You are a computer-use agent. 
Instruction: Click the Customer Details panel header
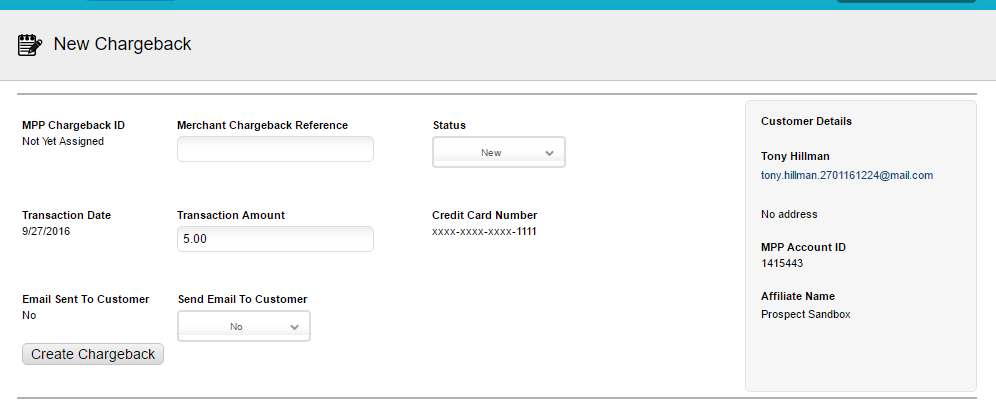[806, 121]
